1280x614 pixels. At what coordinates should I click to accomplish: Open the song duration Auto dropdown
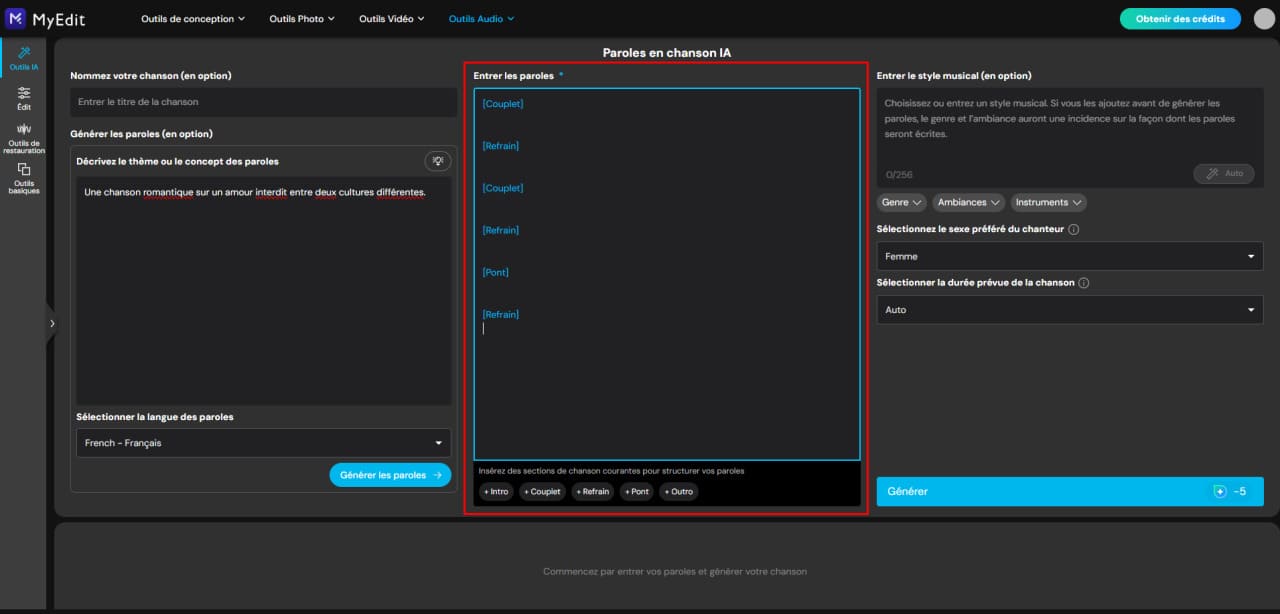click(1070, 310)
